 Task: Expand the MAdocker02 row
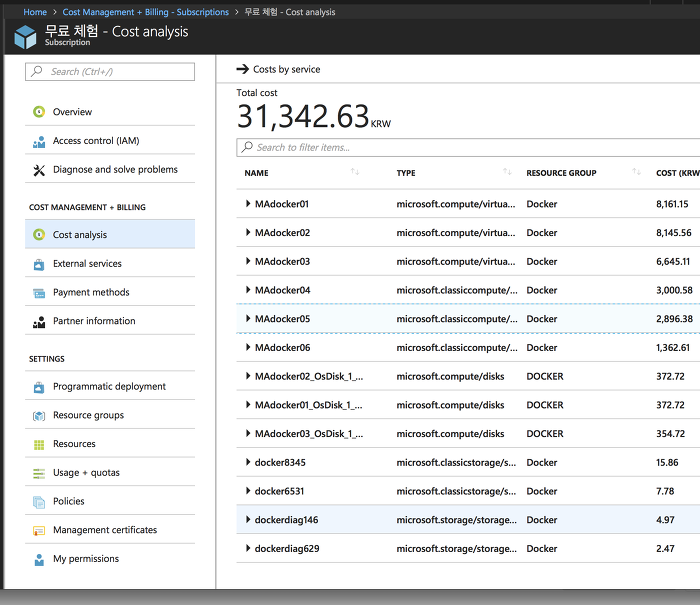[248, 232]
